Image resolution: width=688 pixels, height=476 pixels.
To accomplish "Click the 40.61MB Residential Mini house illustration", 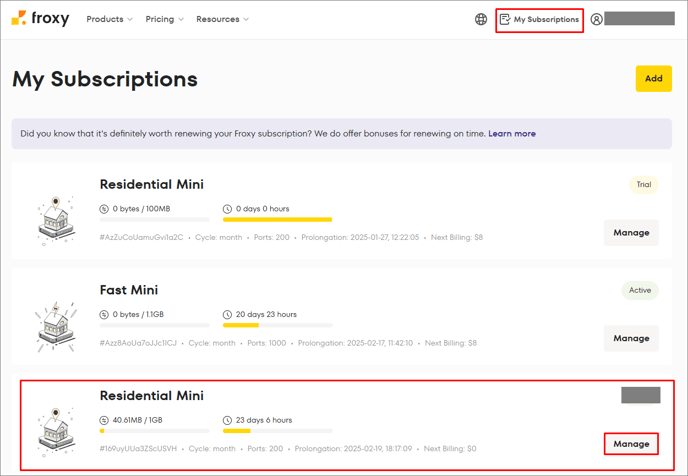I will point(56,432).
